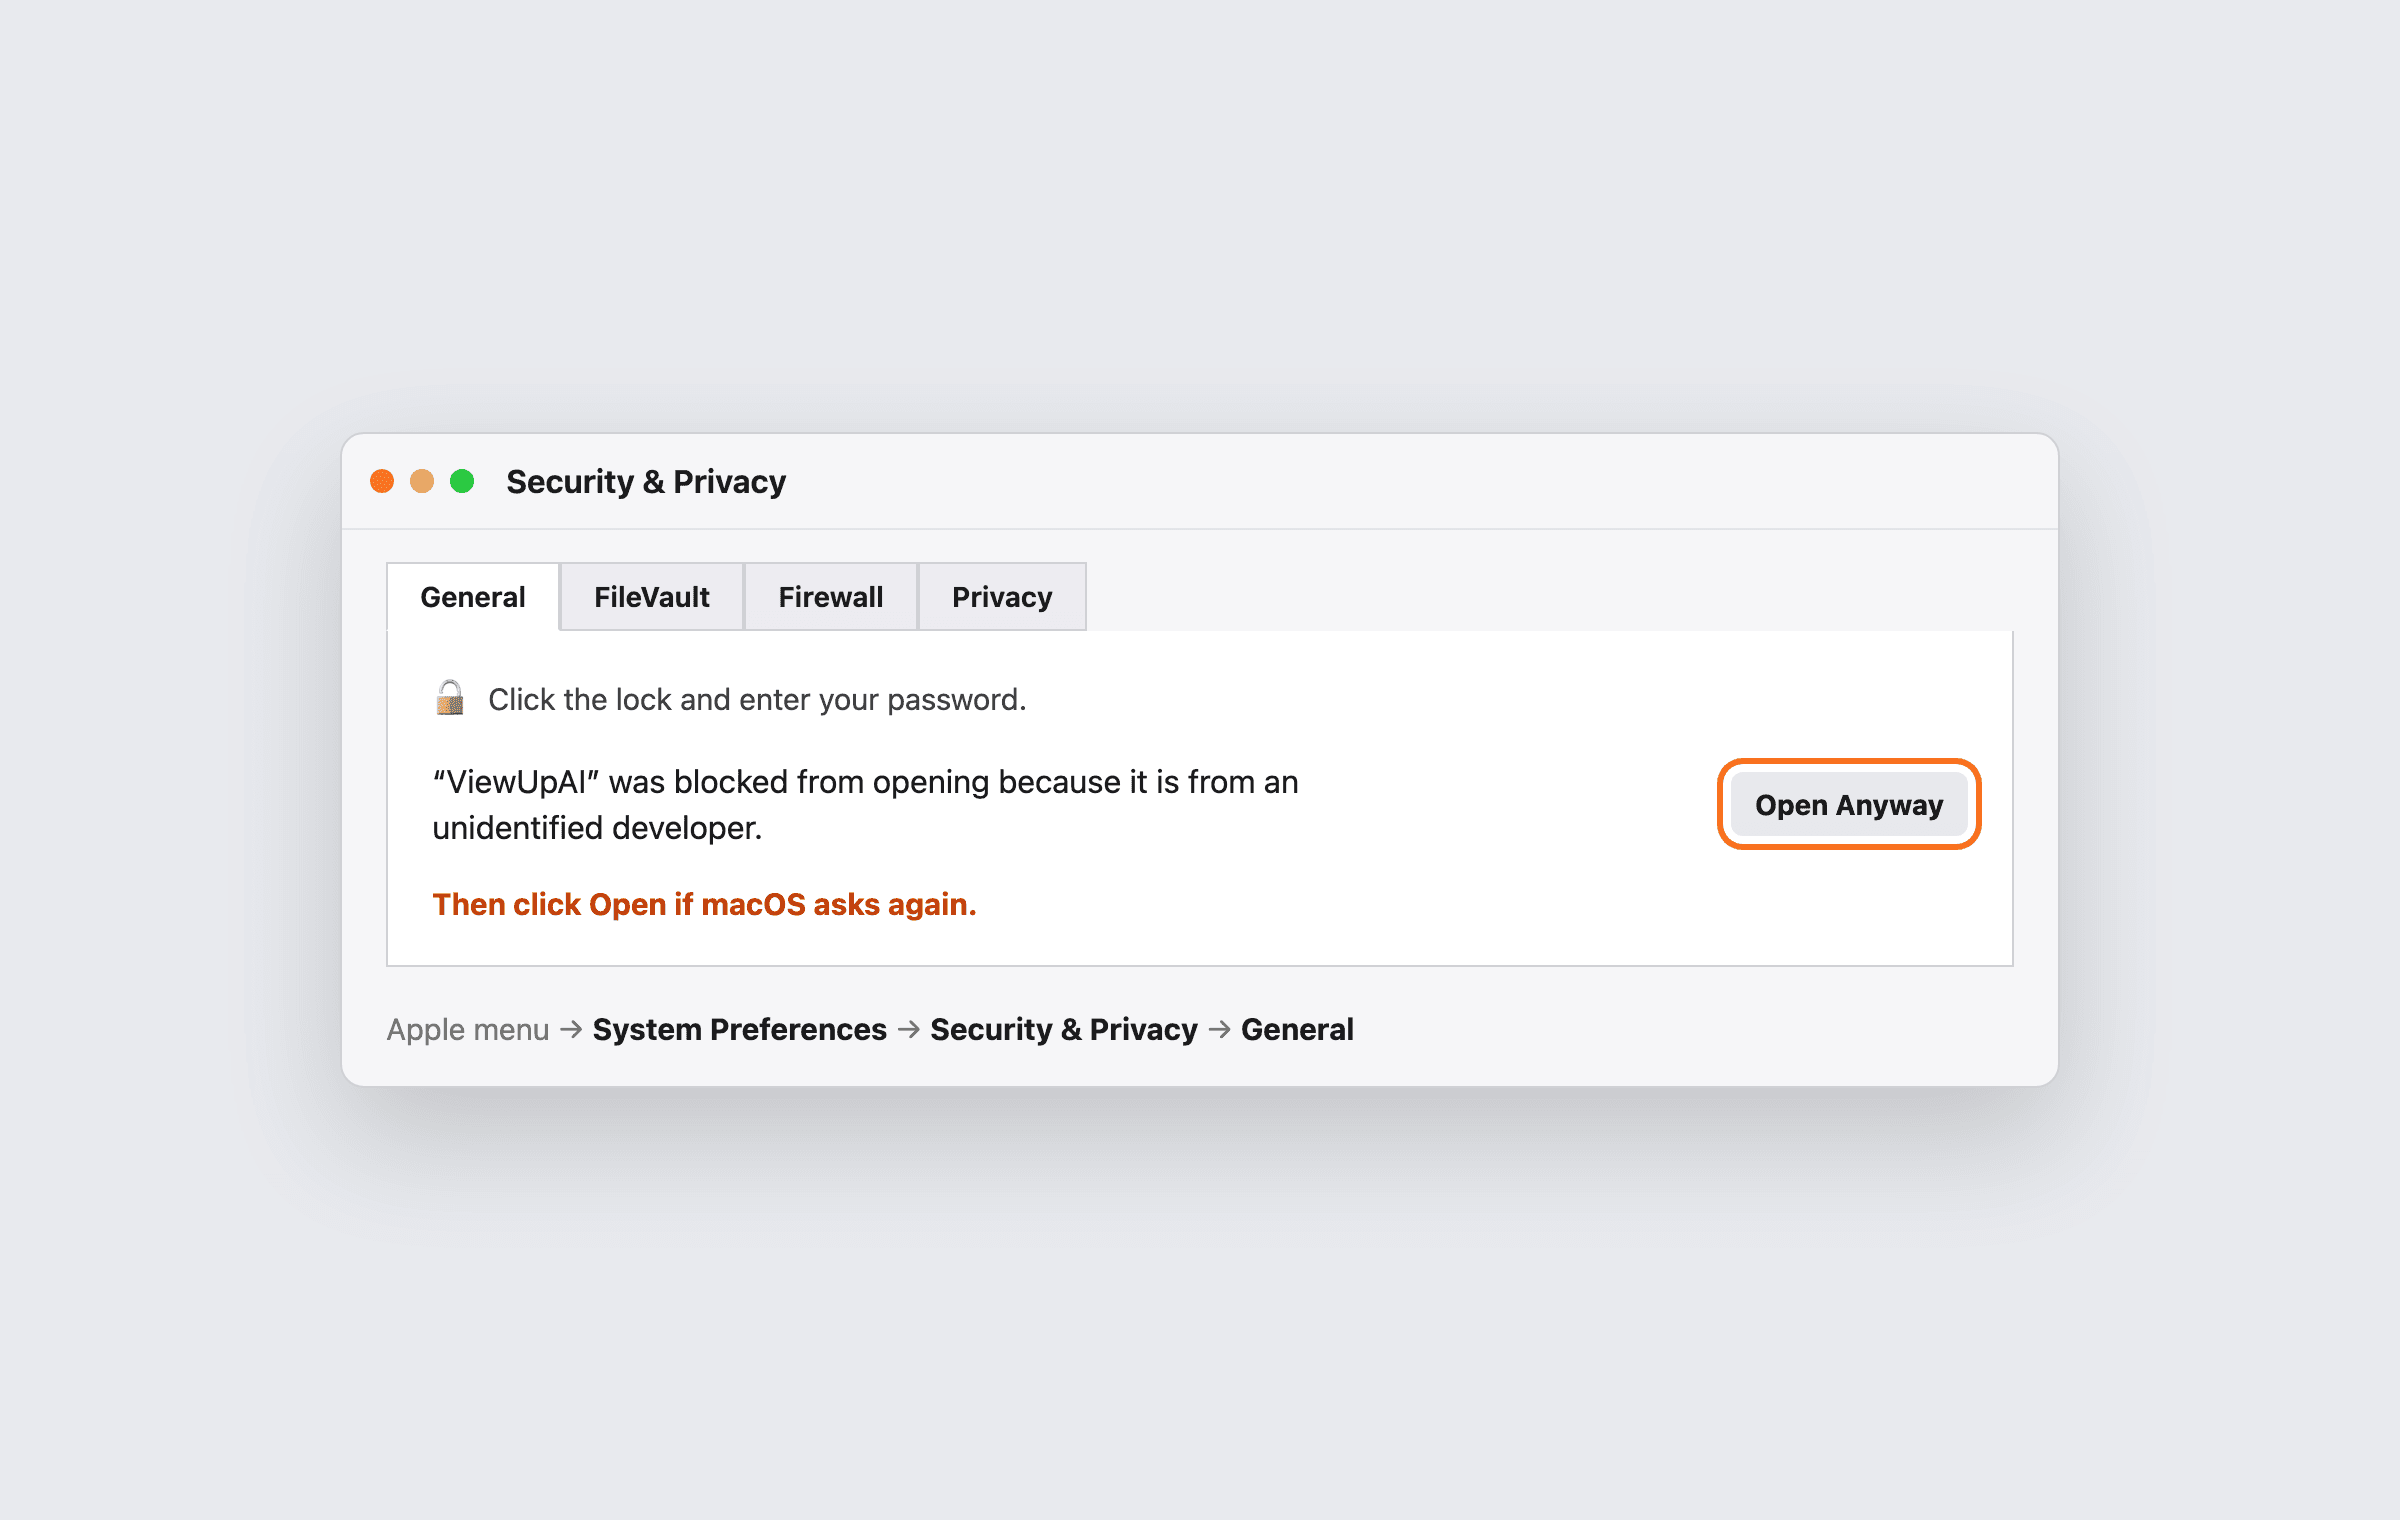2400x1520 pixels.
Task: Click "Then click Open if macOS asks again." text
Action: (x=704, y=904)
